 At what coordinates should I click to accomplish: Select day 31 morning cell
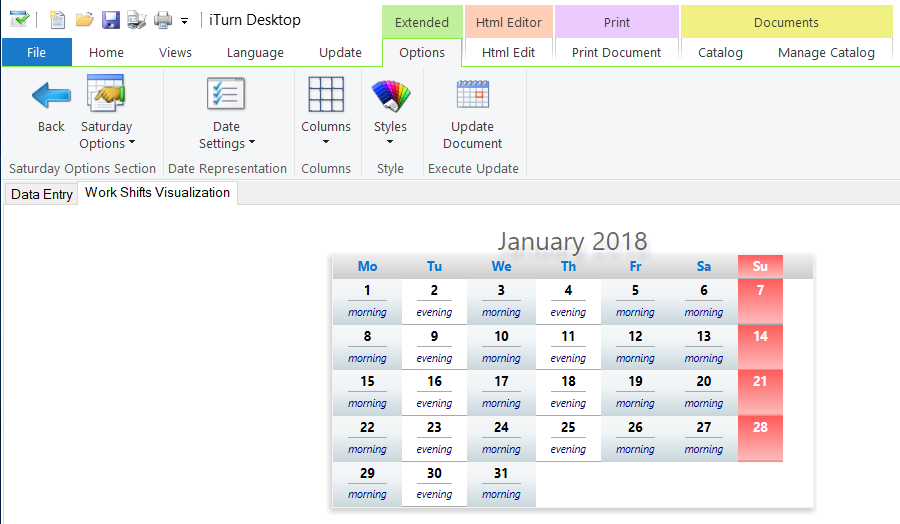point(501,484)
